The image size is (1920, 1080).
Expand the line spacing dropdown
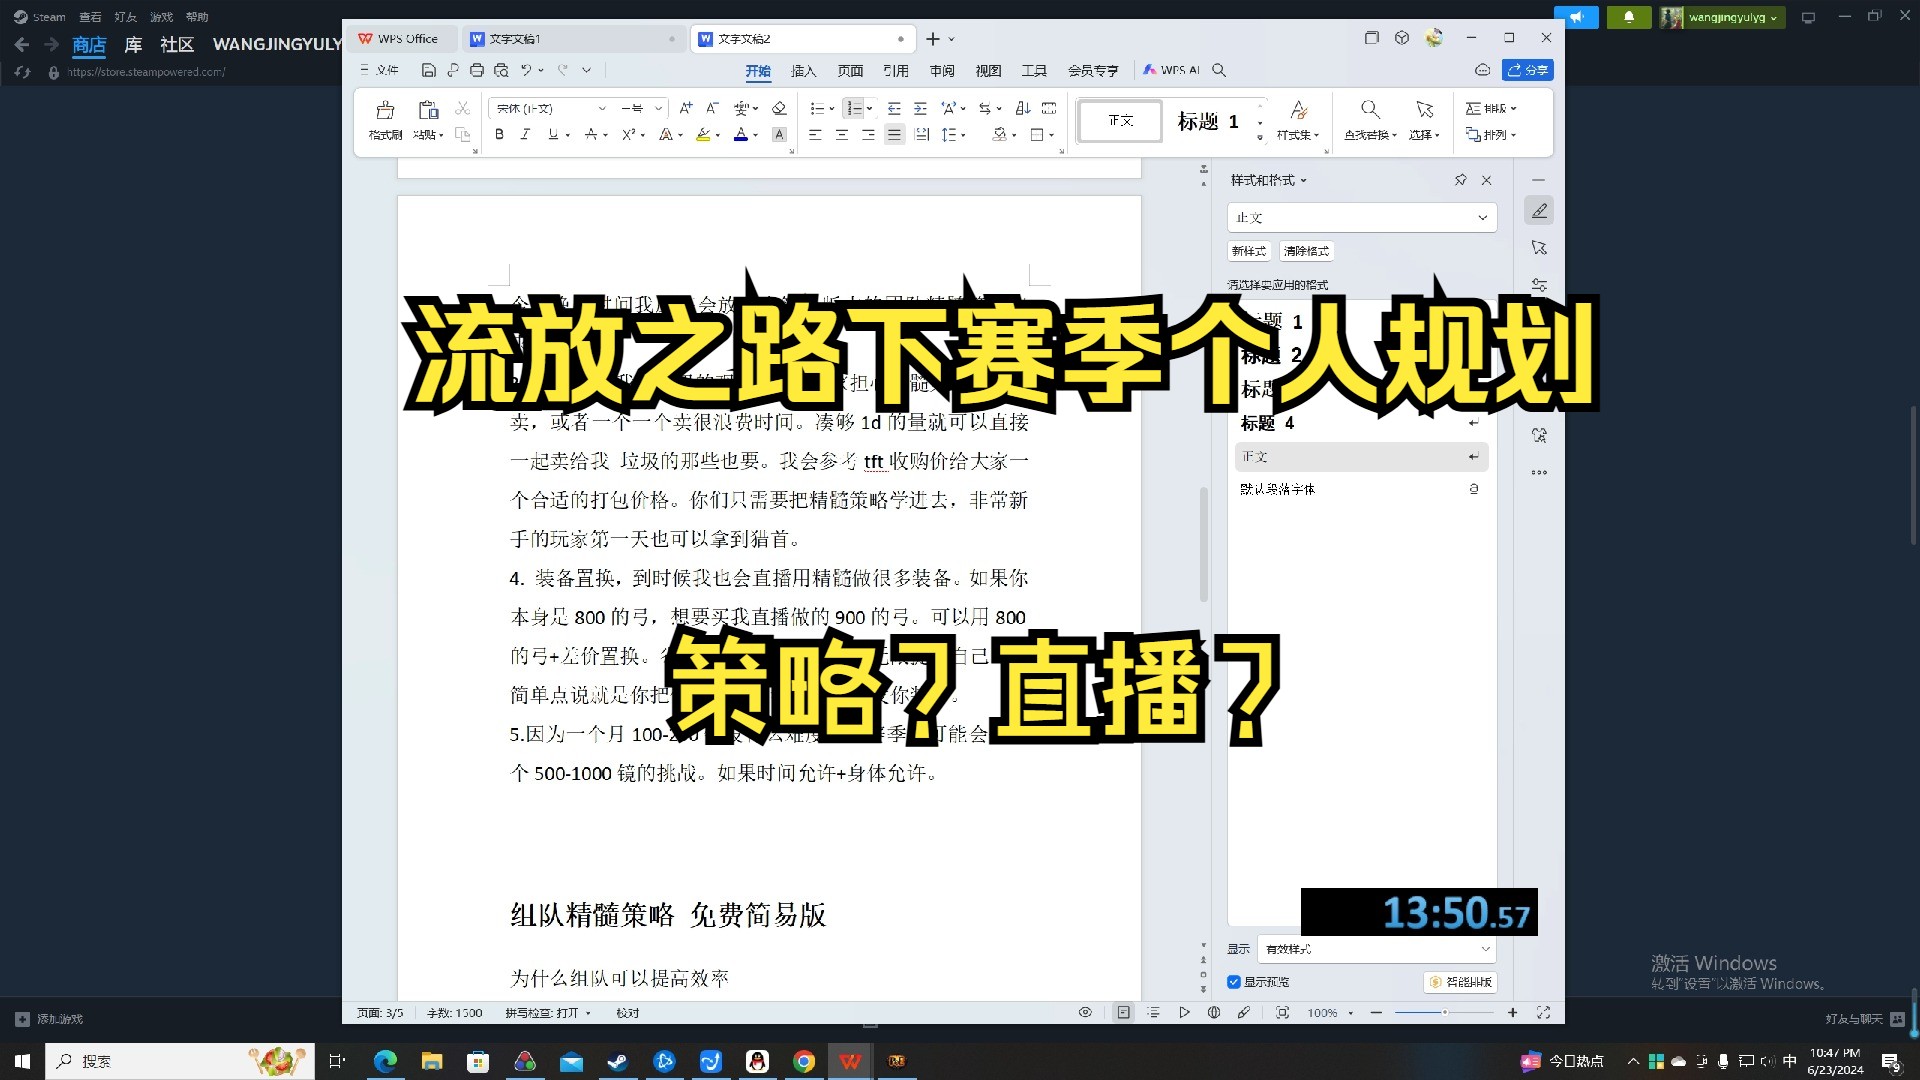click(963, 135)
